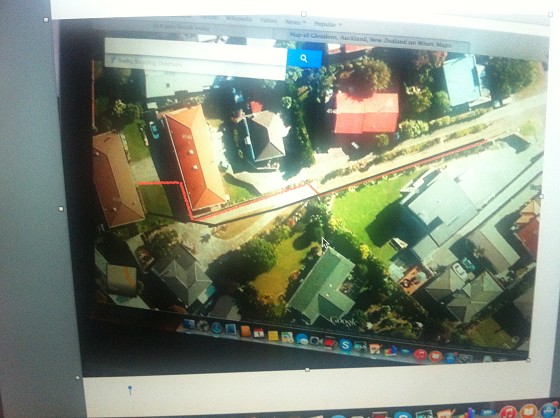Click the green-roofed house on the map
Image resolution: width=560 pixels, height=418 pixels.
[322, 287]
